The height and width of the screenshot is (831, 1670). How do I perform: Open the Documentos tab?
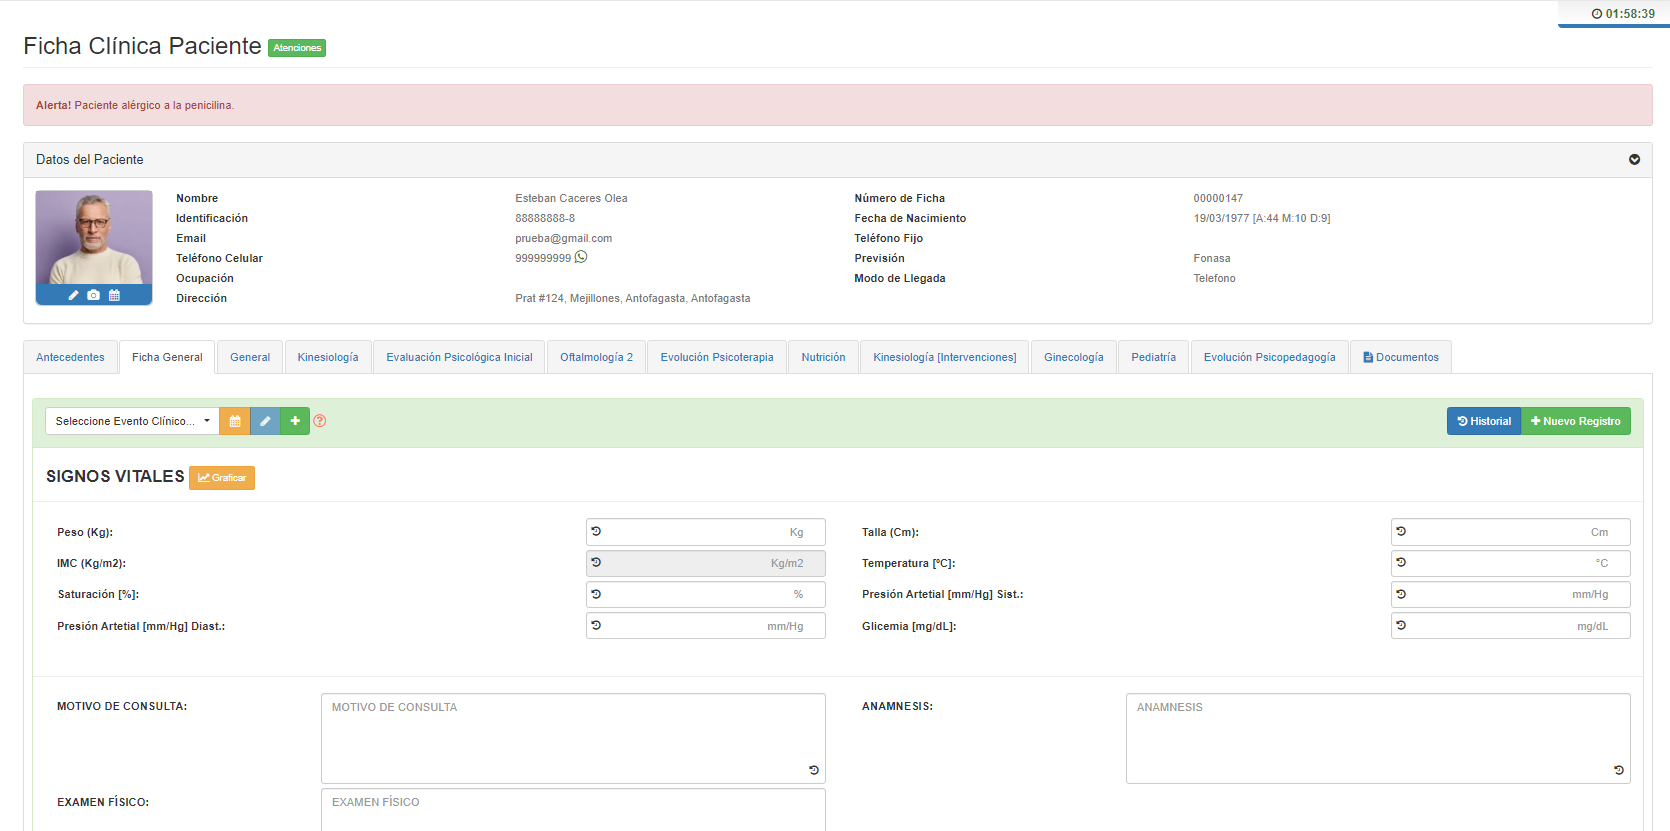1400,357
